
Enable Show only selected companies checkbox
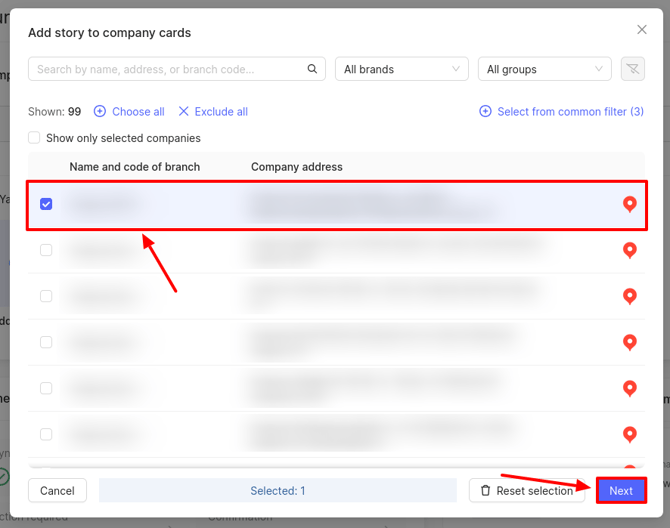point(35,138)
